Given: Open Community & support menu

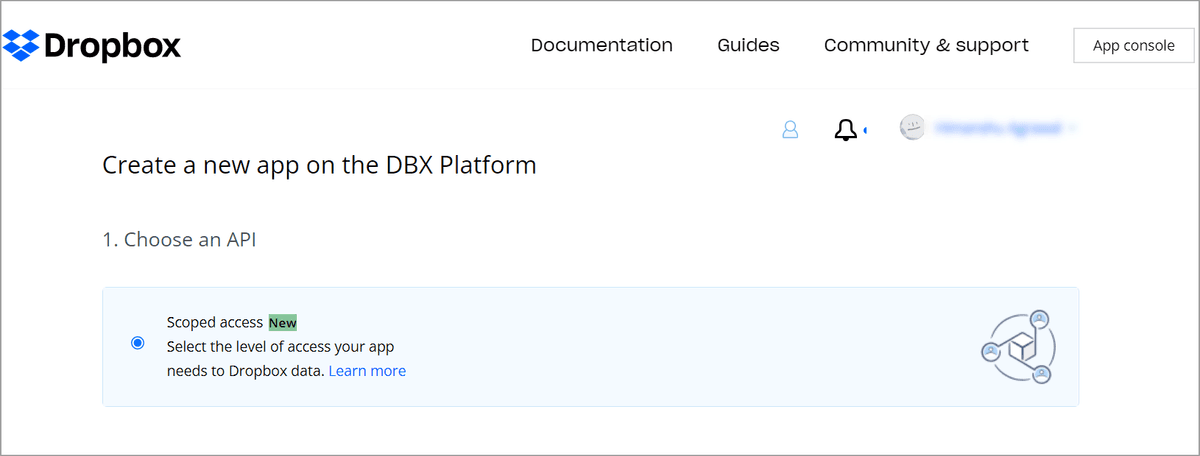Looking at the screenshot, I should point(926,45).
